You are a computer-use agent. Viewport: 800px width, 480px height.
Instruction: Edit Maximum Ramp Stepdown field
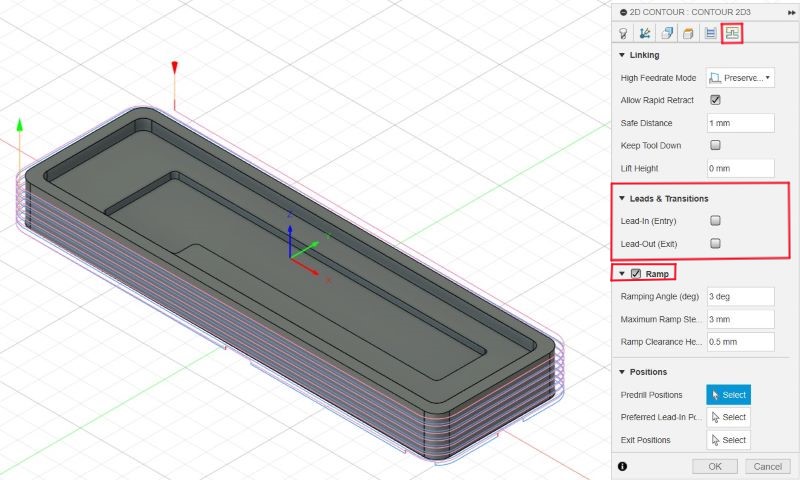pyautogui.click(x=740, y=319)
